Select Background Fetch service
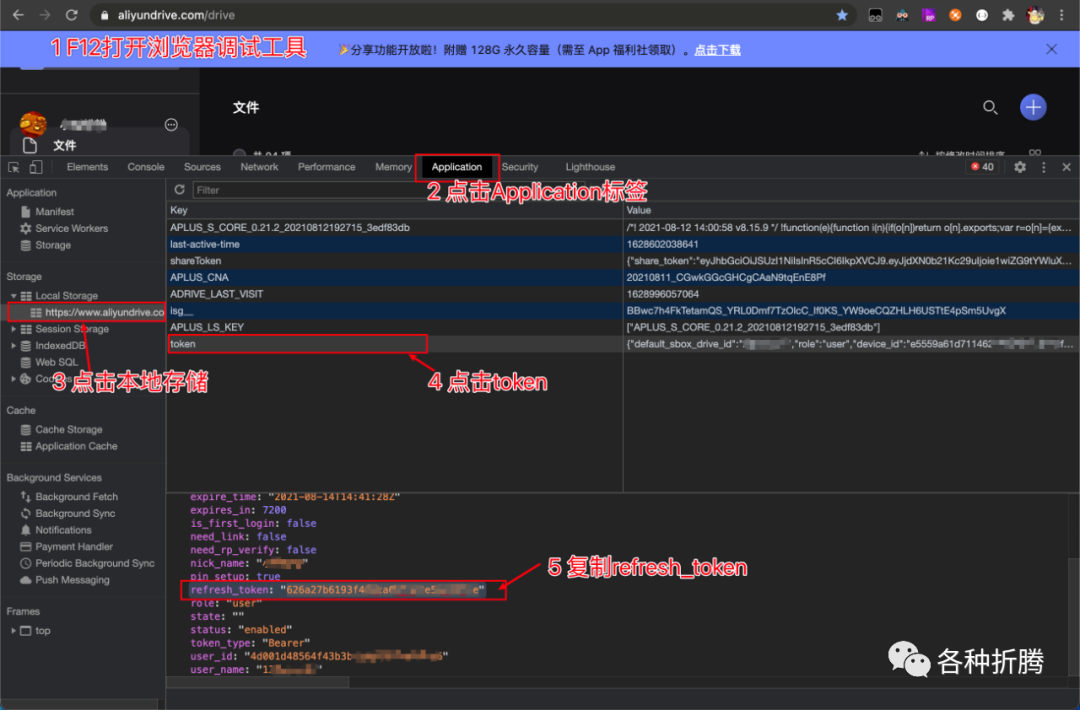 coord(76,497)
